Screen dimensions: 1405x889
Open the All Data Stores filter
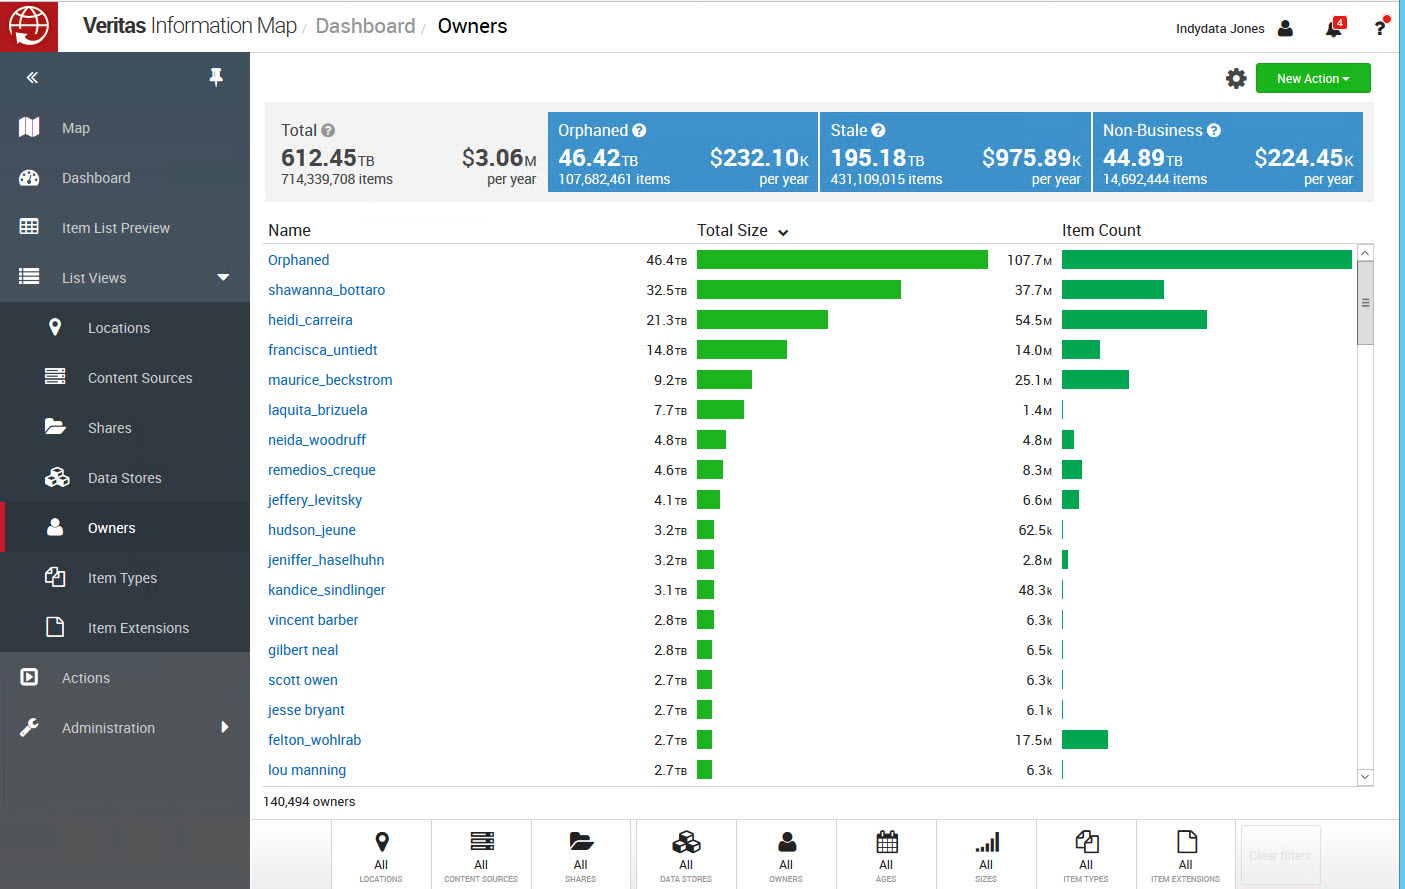[x=686, y=856]
